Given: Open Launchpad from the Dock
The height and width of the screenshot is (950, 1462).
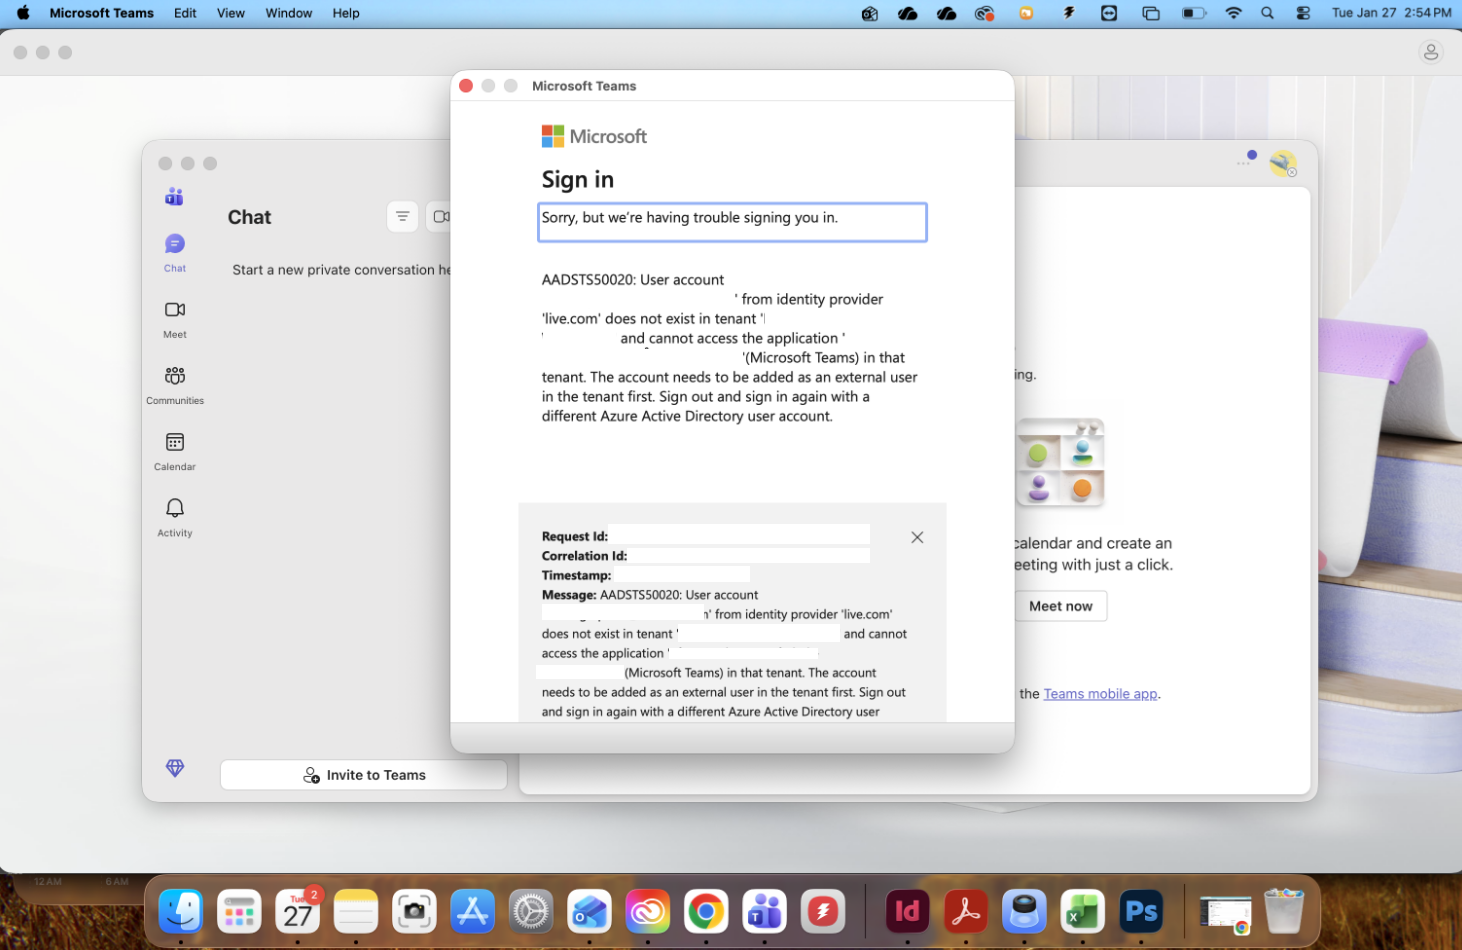Looking at the screenshot, I should point(239,911).
